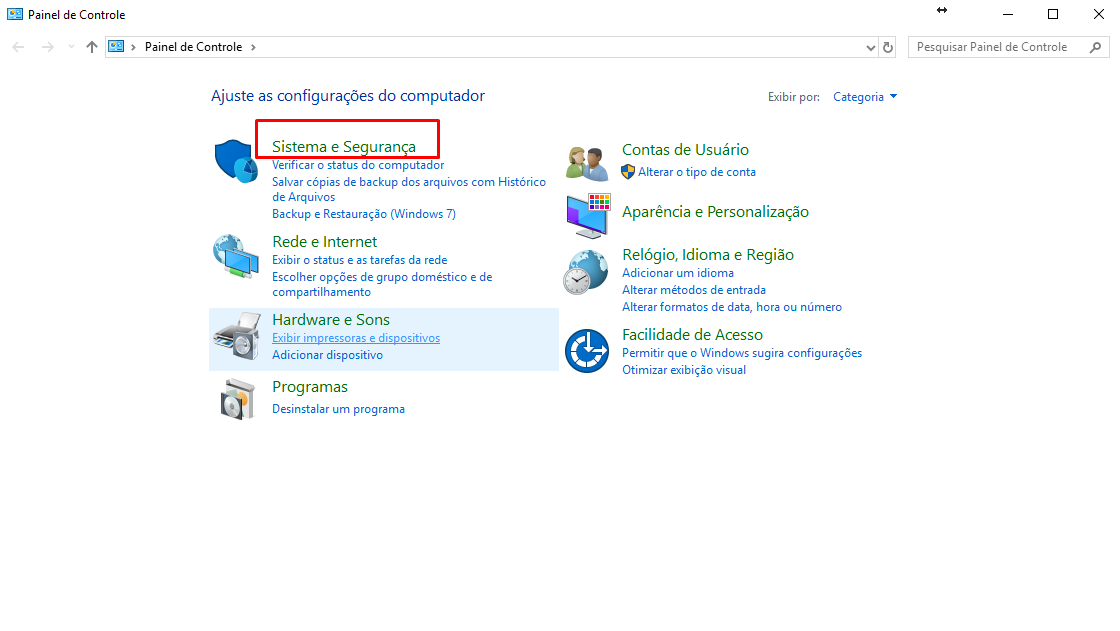Click the forward navigation arrow
The width and height of the screenshot is (1120, 631).
(x=47, y=47)
